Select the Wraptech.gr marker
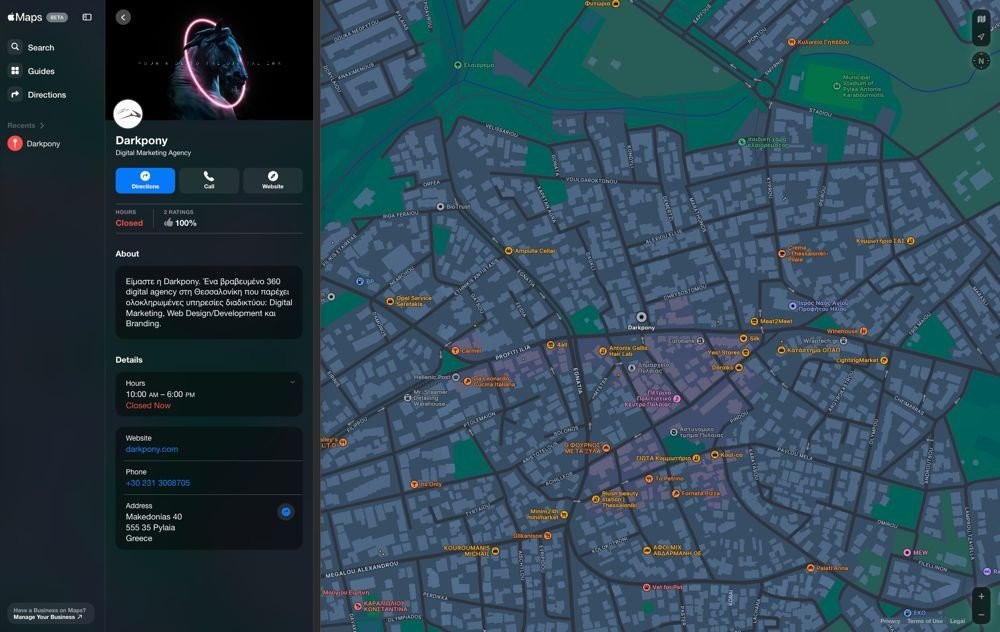This screenshot has width=1000, height=632. click(844, 341)
